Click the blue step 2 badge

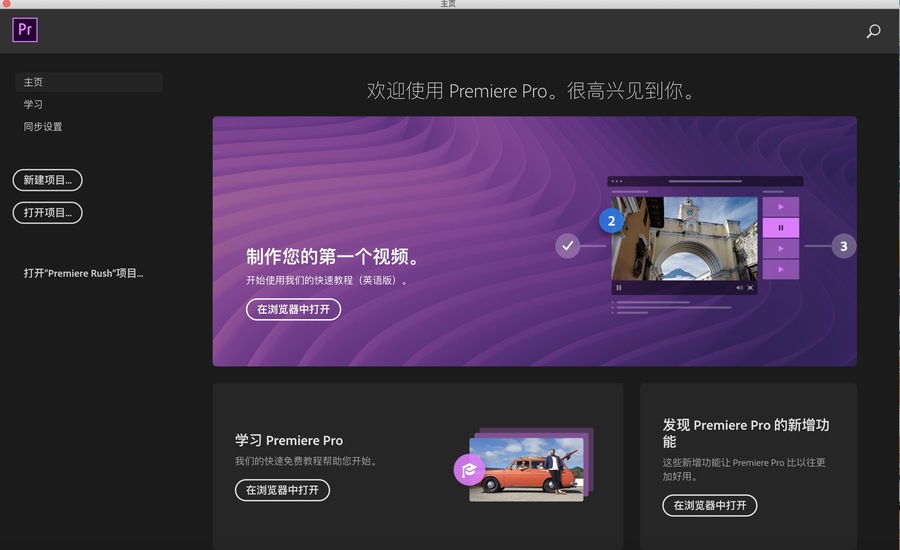click(611, 221)
